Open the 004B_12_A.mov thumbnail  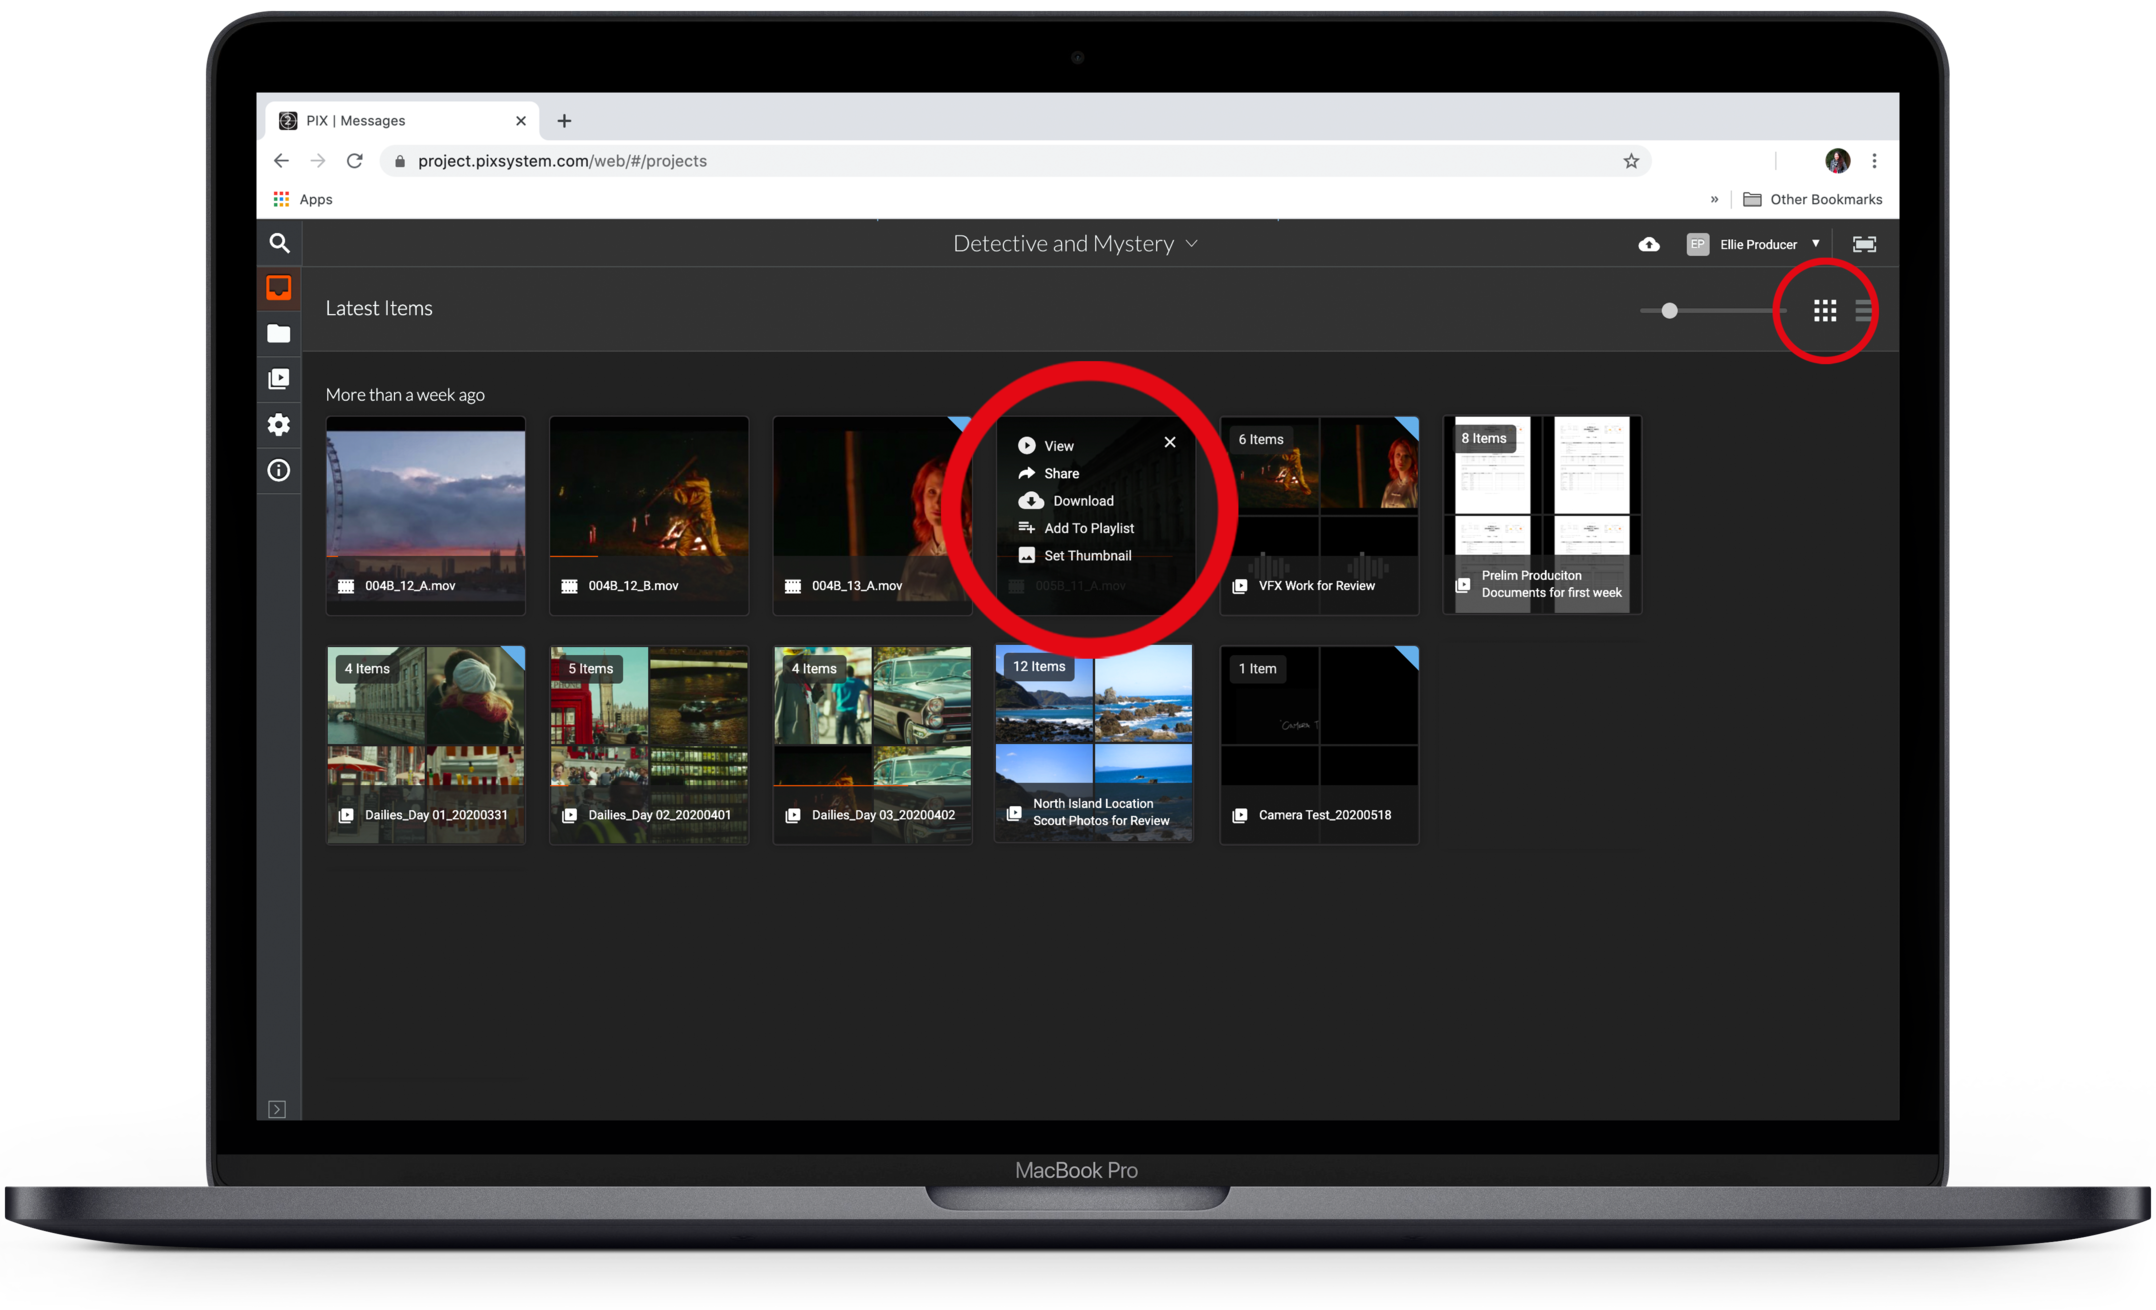pos(425,500)
